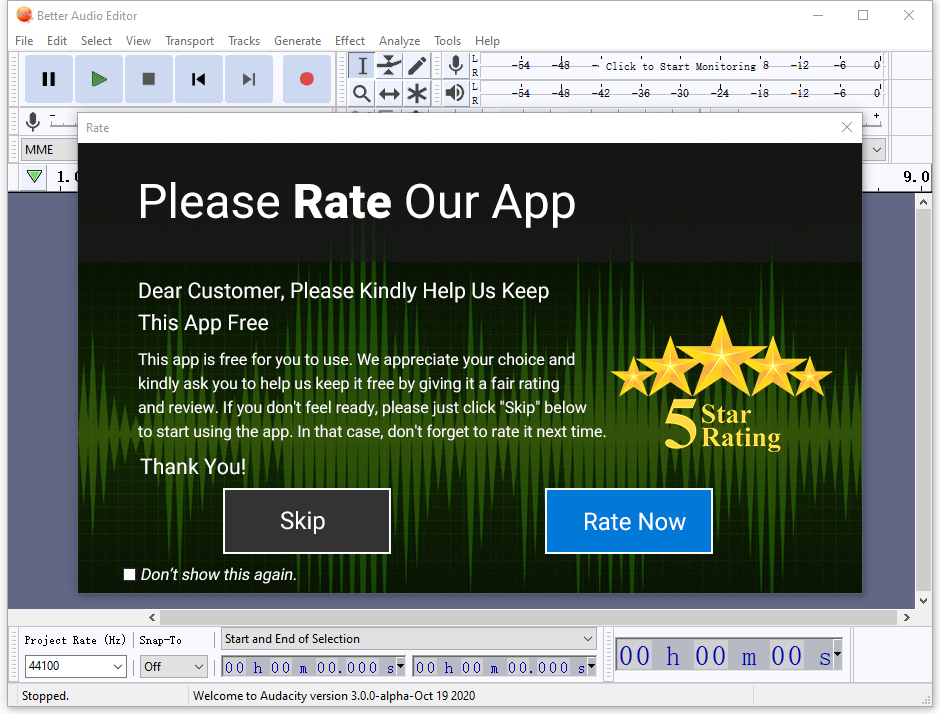Select the Draw pencil tool
The image size is (940, 714).
coord(416,66)
